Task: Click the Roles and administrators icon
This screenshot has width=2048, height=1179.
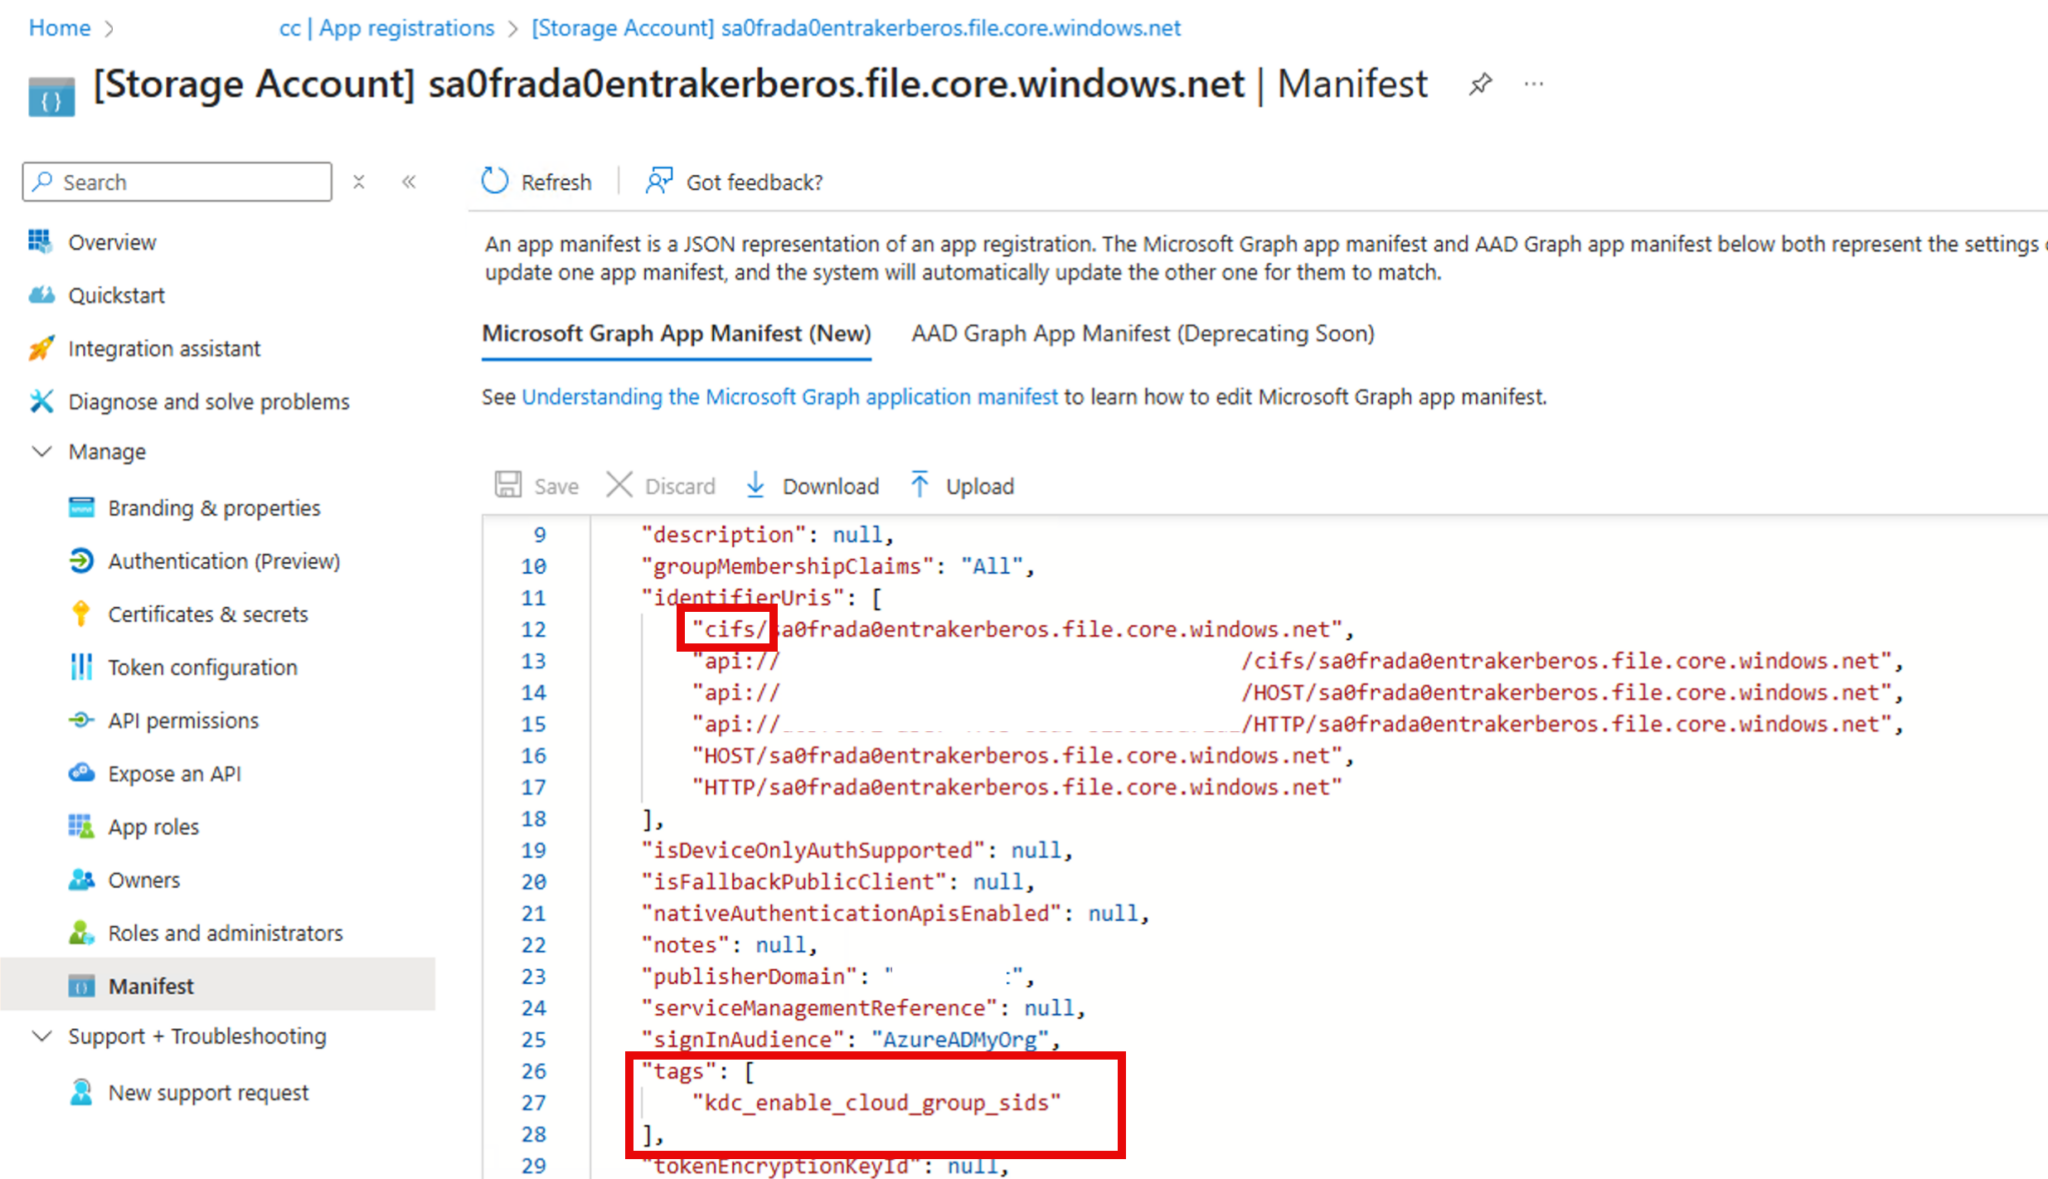Action: tap(81, 932)
